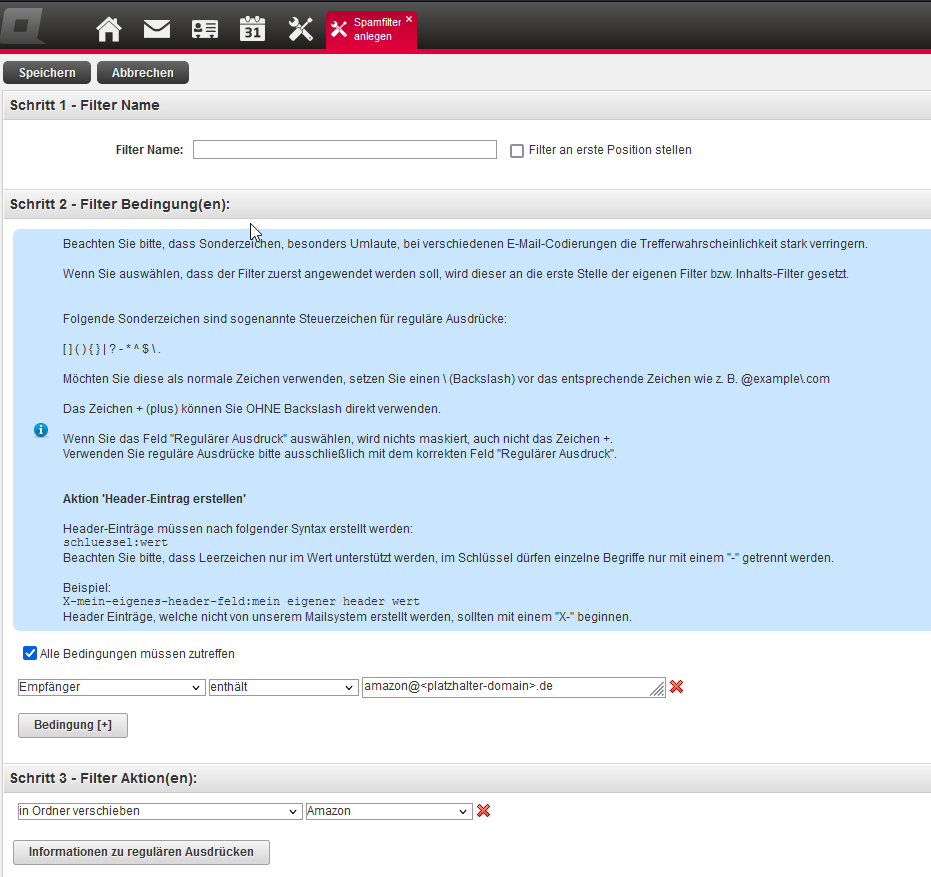This screenshot has width=931, height=877.
Task: Enable Filter an erste Position stellen
Action: pyautogui.click(x=517, y=151)
